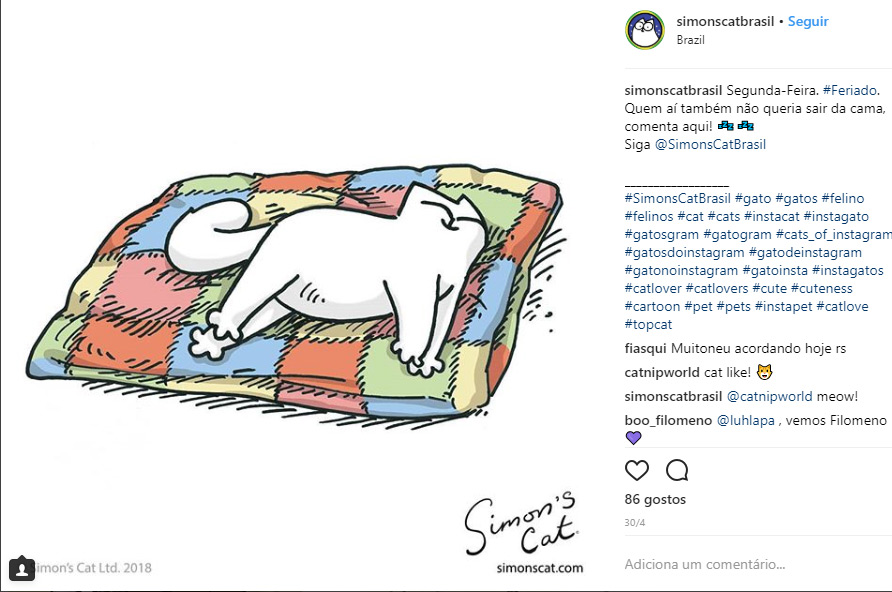Open the #topcat hashtag

[x=648, y=325]
